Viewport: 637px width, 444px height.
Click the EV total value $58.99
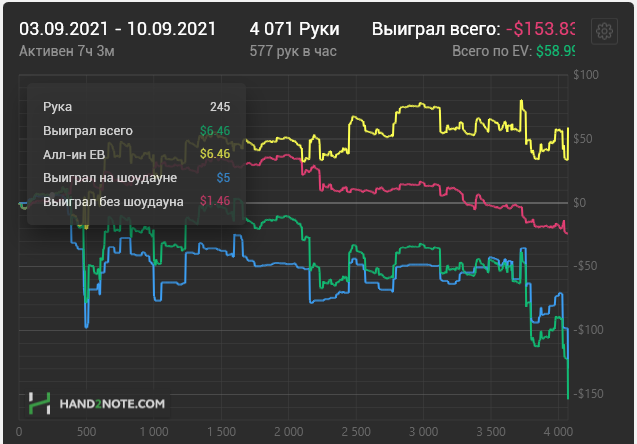[x=555, y=51]
